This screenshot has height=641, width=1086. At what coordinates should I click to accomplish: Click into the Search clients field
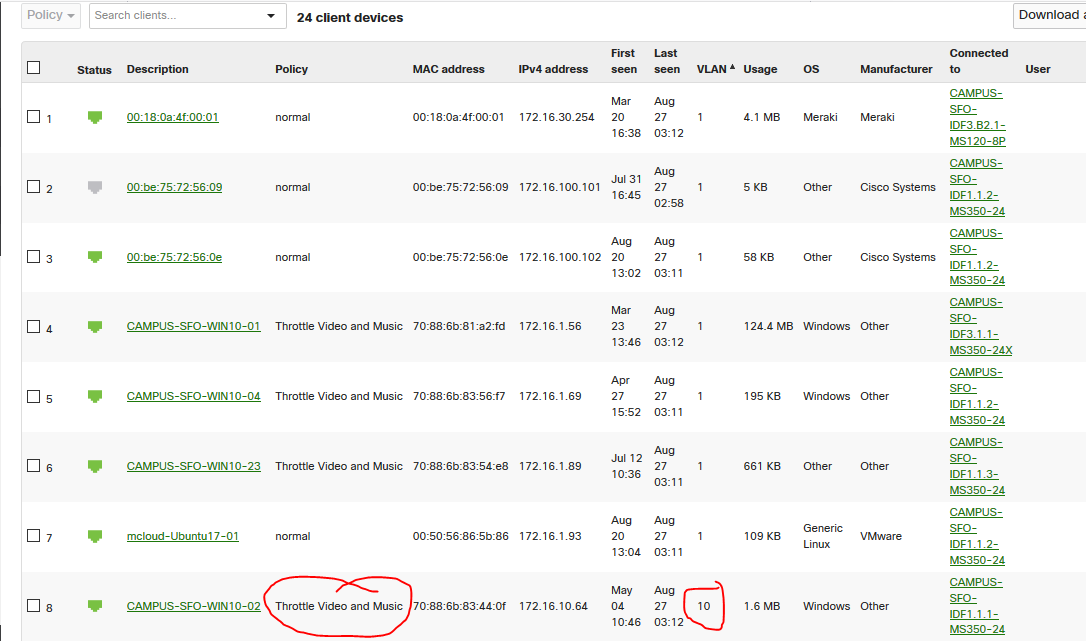[175, 16]
